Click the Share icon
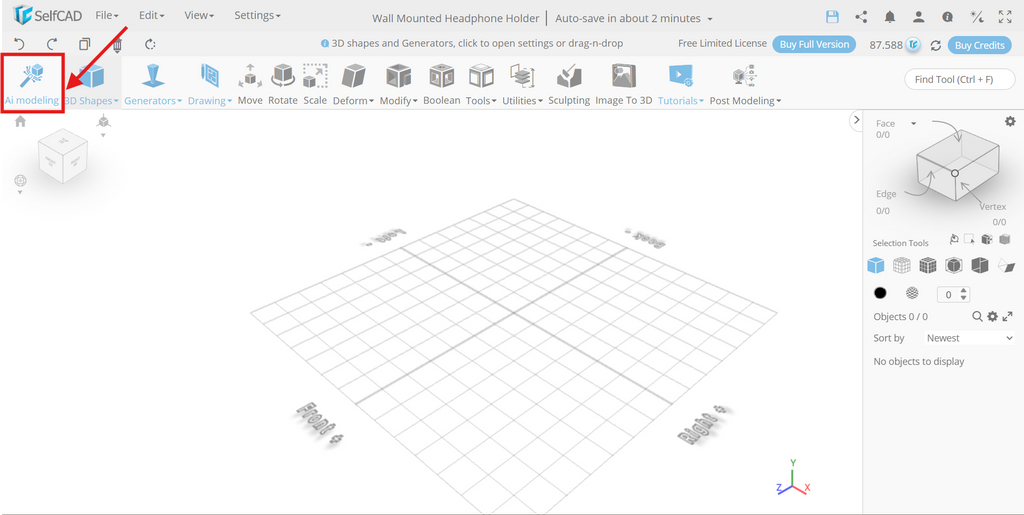 (861, 17)
